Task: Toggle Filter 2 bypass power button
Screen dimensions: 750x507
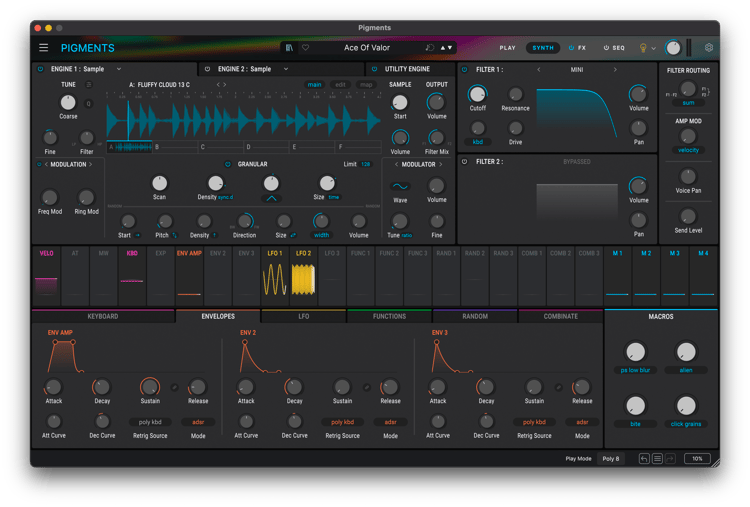Action: tap(465, 161)
